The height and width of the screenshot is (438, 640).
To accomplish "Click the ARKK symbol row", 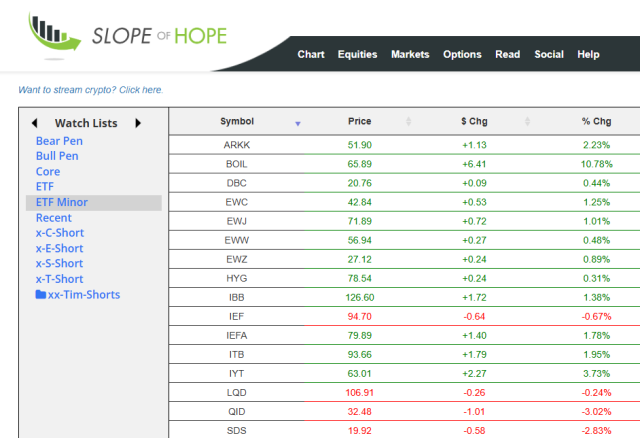I will (237, 145).
